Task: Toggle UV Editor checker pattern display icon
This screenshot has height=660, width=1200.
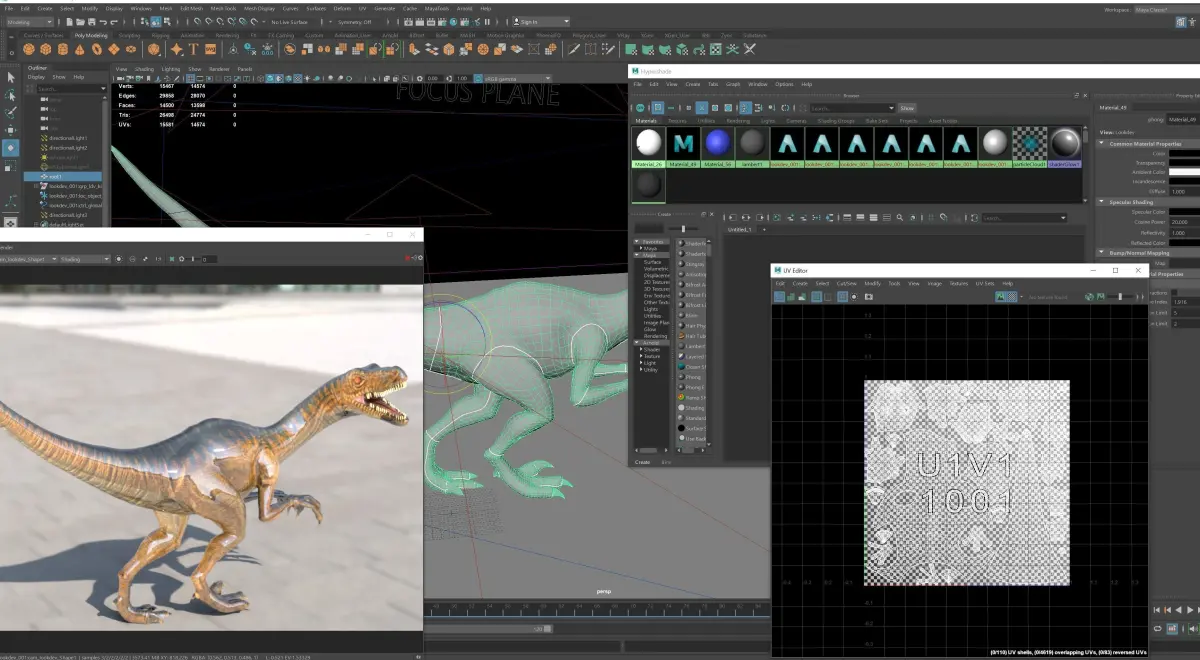Action: (x=1012, y=296)
